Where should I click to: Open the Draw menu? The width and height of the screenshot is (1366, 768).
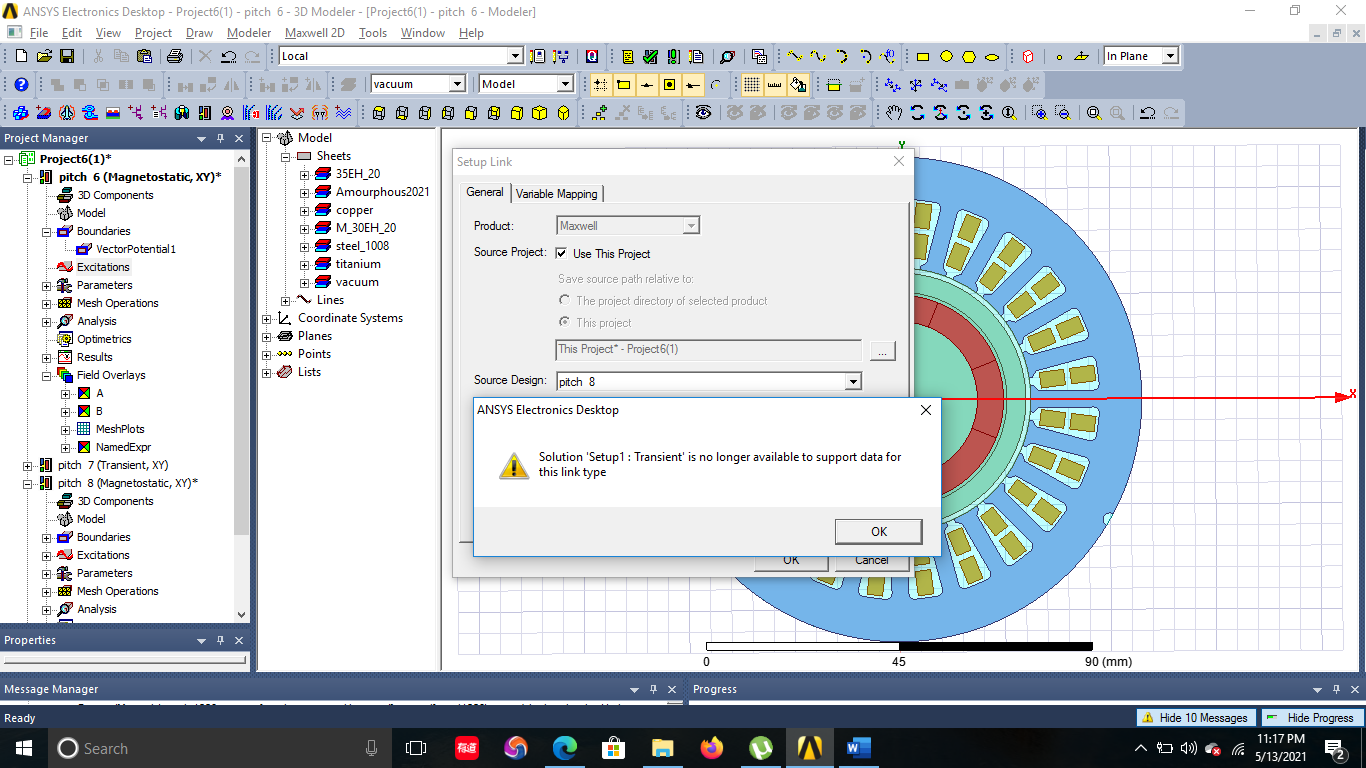coord(199,33)
